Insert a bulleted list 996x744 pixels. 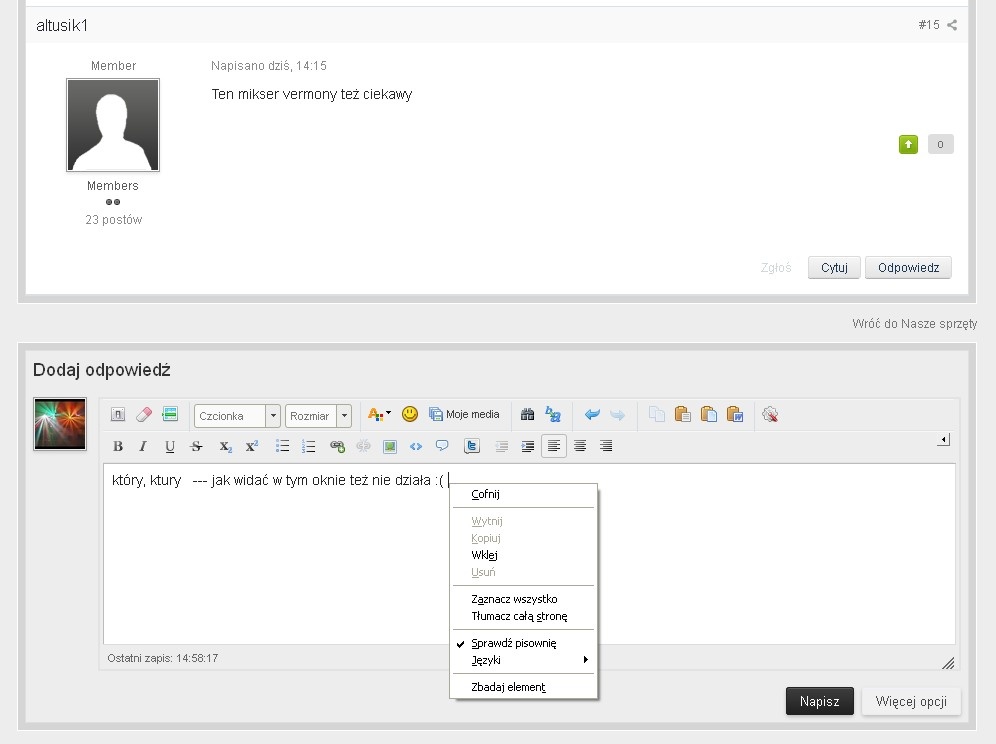(x=283, y=446)
